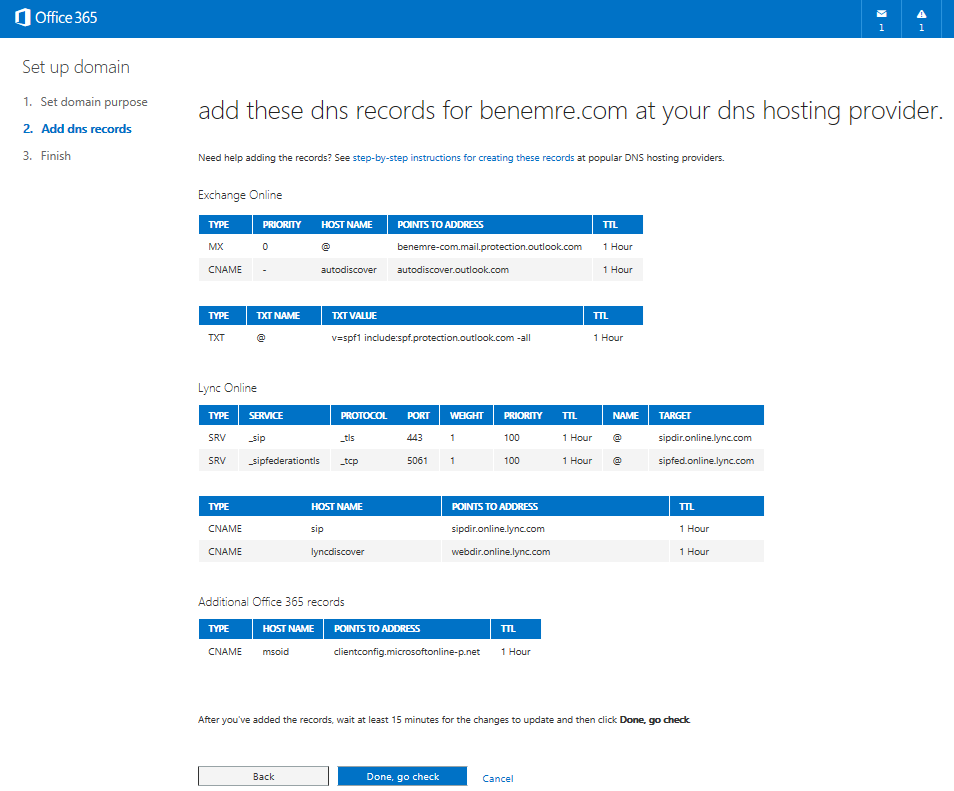954x791 pixels.
Task: Click Done, go check button
Action: pos(402,776)
